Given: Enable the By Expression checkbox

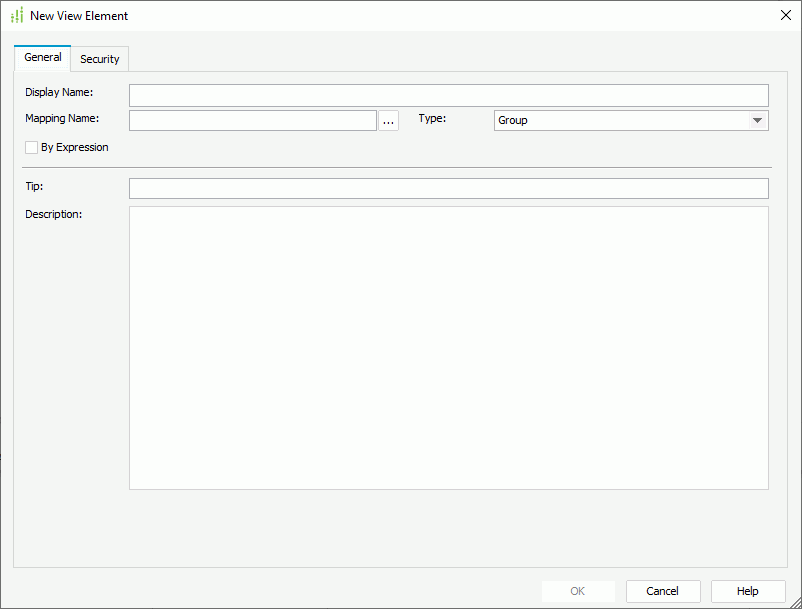Looking at the screenshot, I should 31,147.
